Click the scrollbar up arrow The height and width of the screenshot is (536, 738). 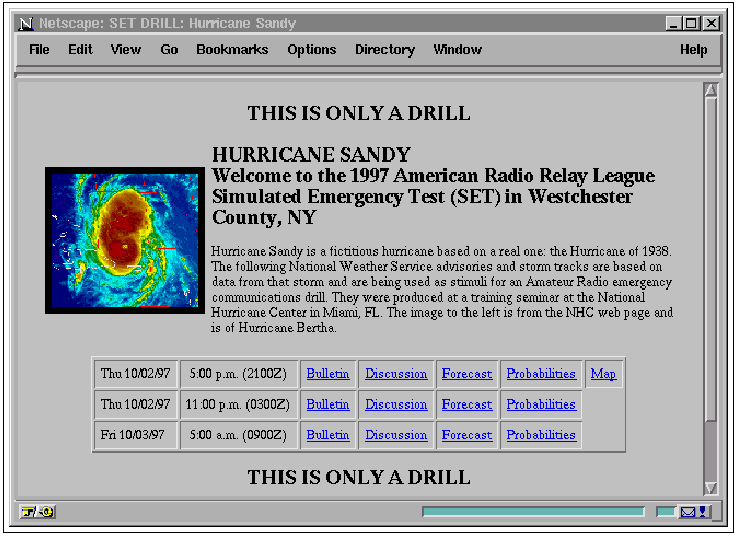tap(711, 91)
